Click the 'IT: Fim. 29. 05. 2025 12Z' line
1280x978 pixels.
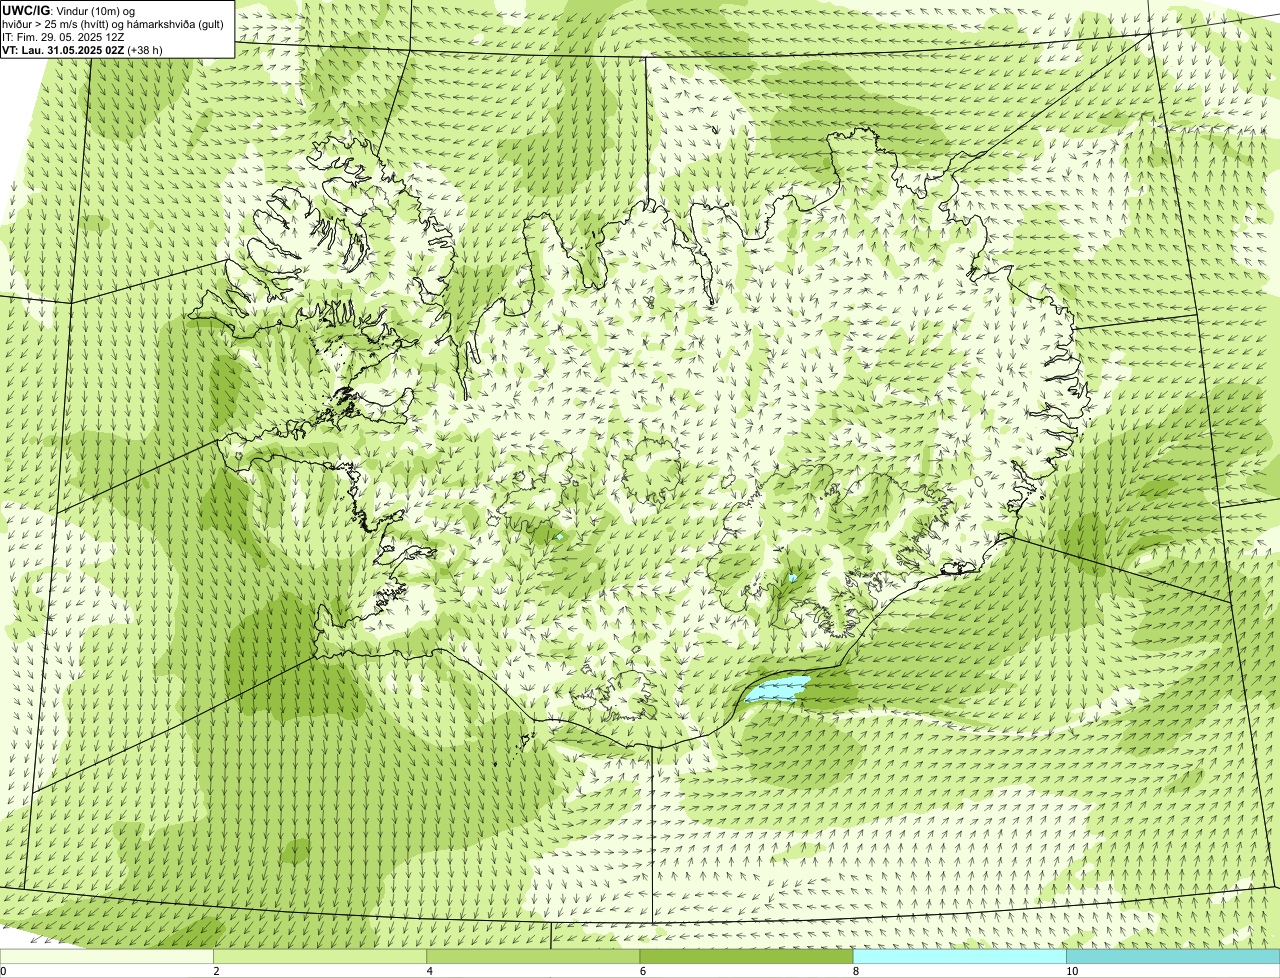pyautogui.click(x=63, y=37)
